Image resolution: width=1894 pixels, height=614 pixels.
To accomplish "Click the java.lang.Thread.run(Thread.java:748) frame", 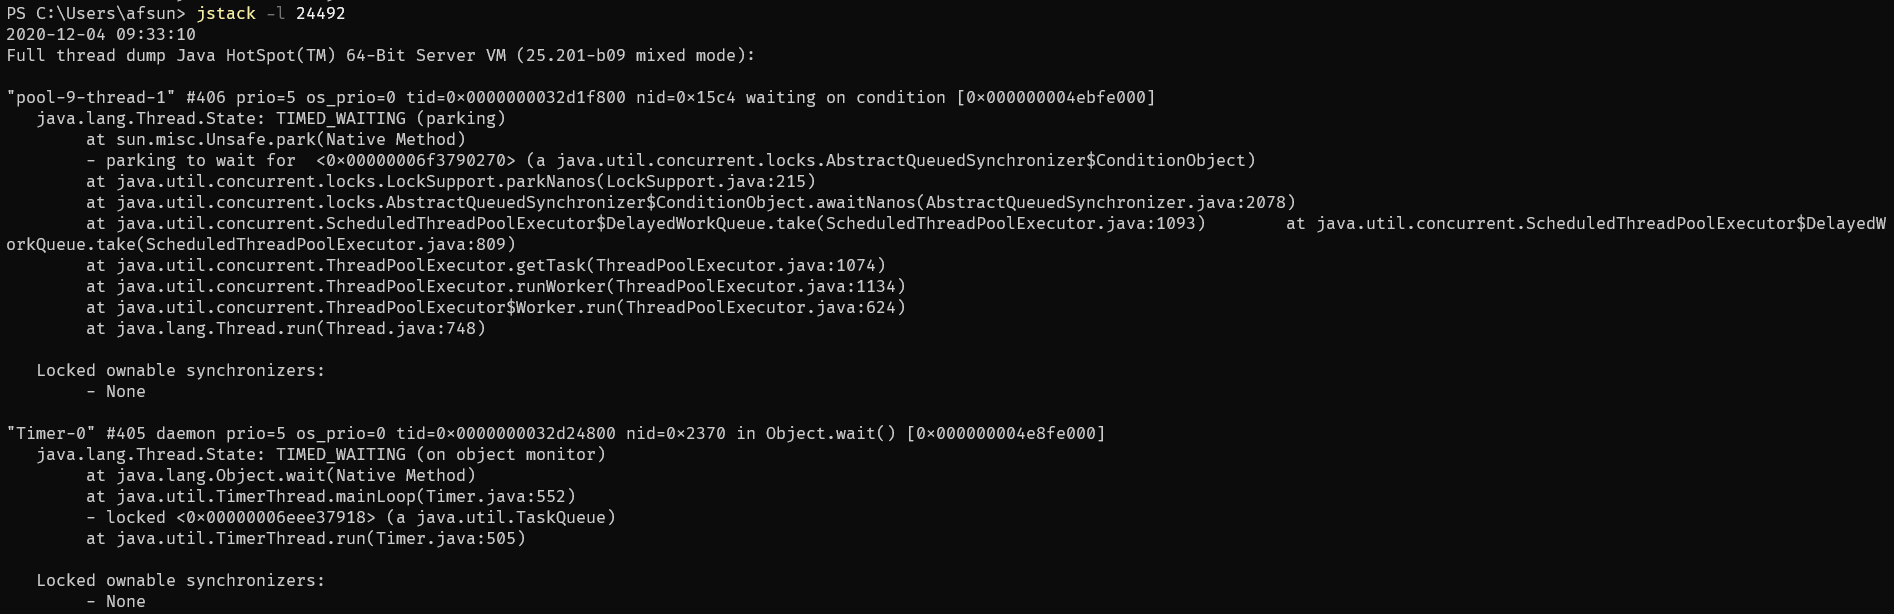I will pos(286,328).
